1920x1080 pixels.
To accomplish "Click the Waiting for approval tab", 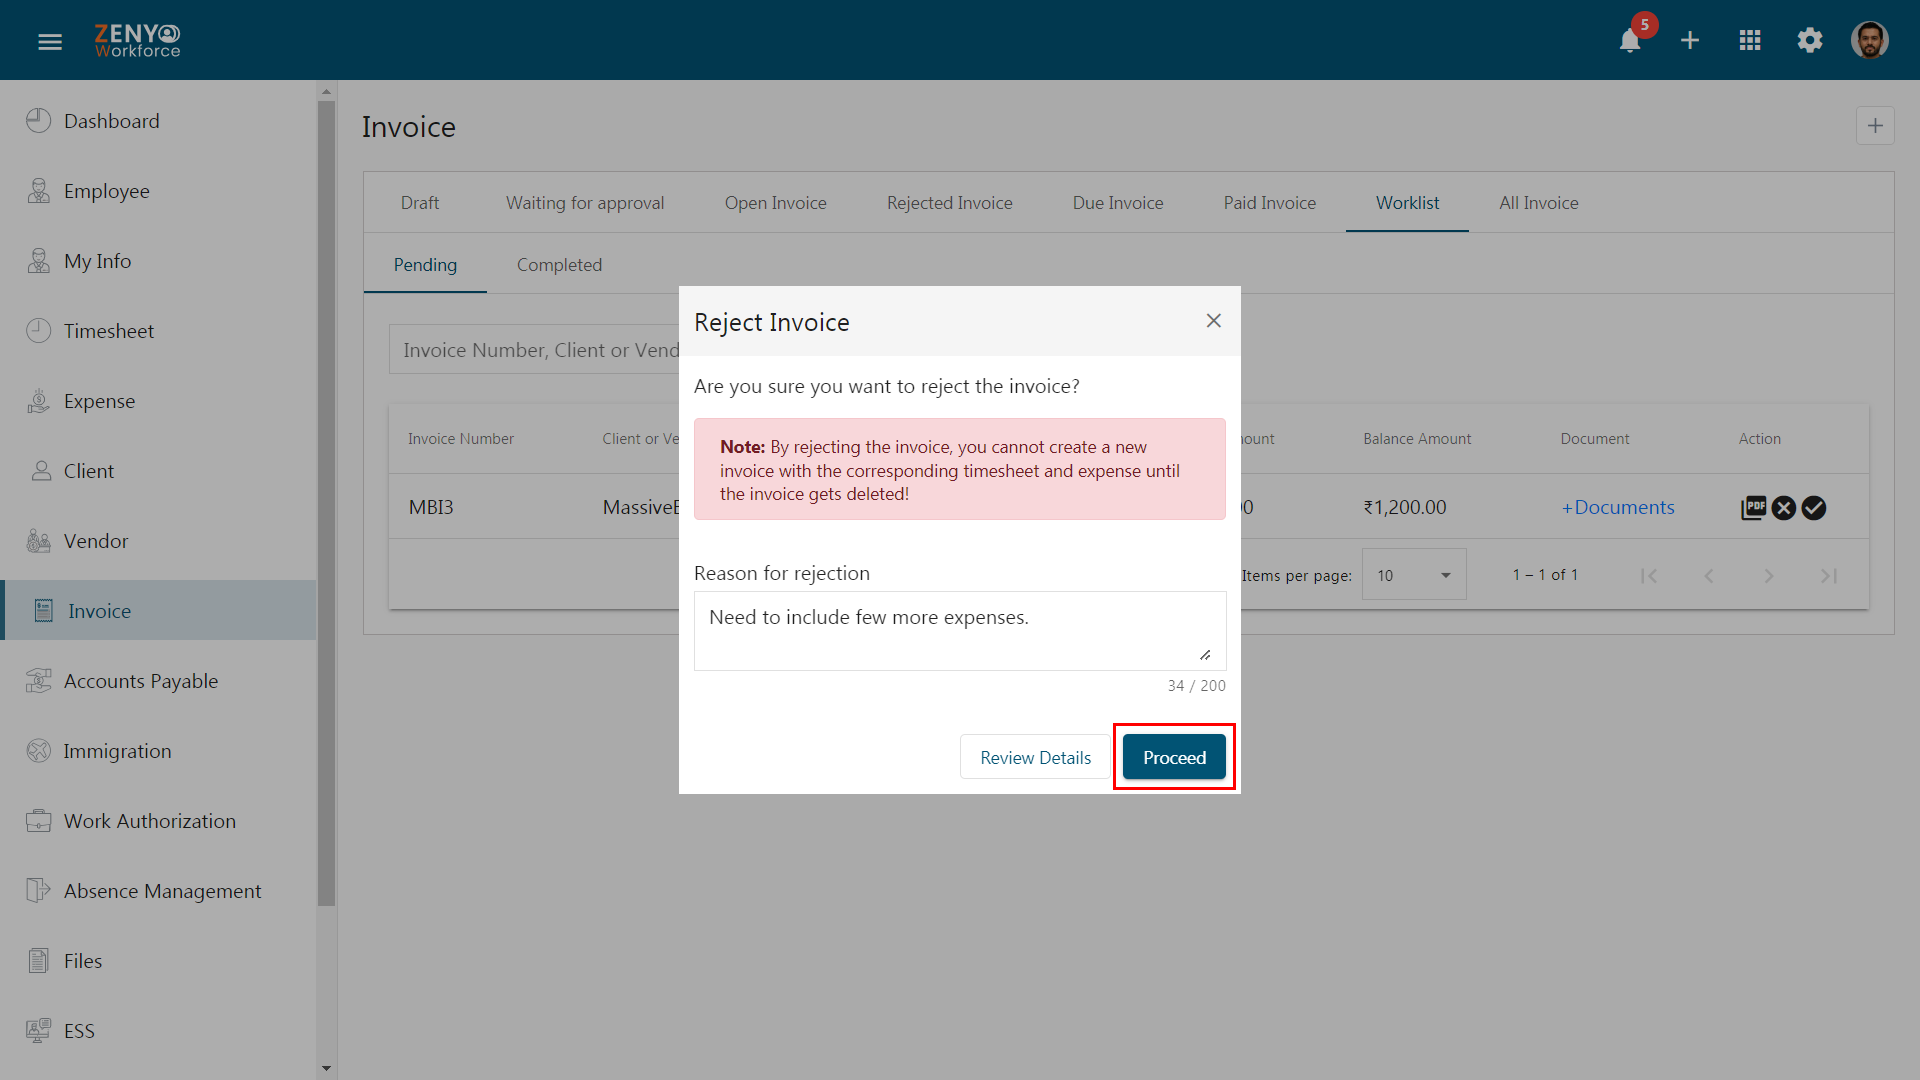I will pyautogui.click(x=584, y=202).
